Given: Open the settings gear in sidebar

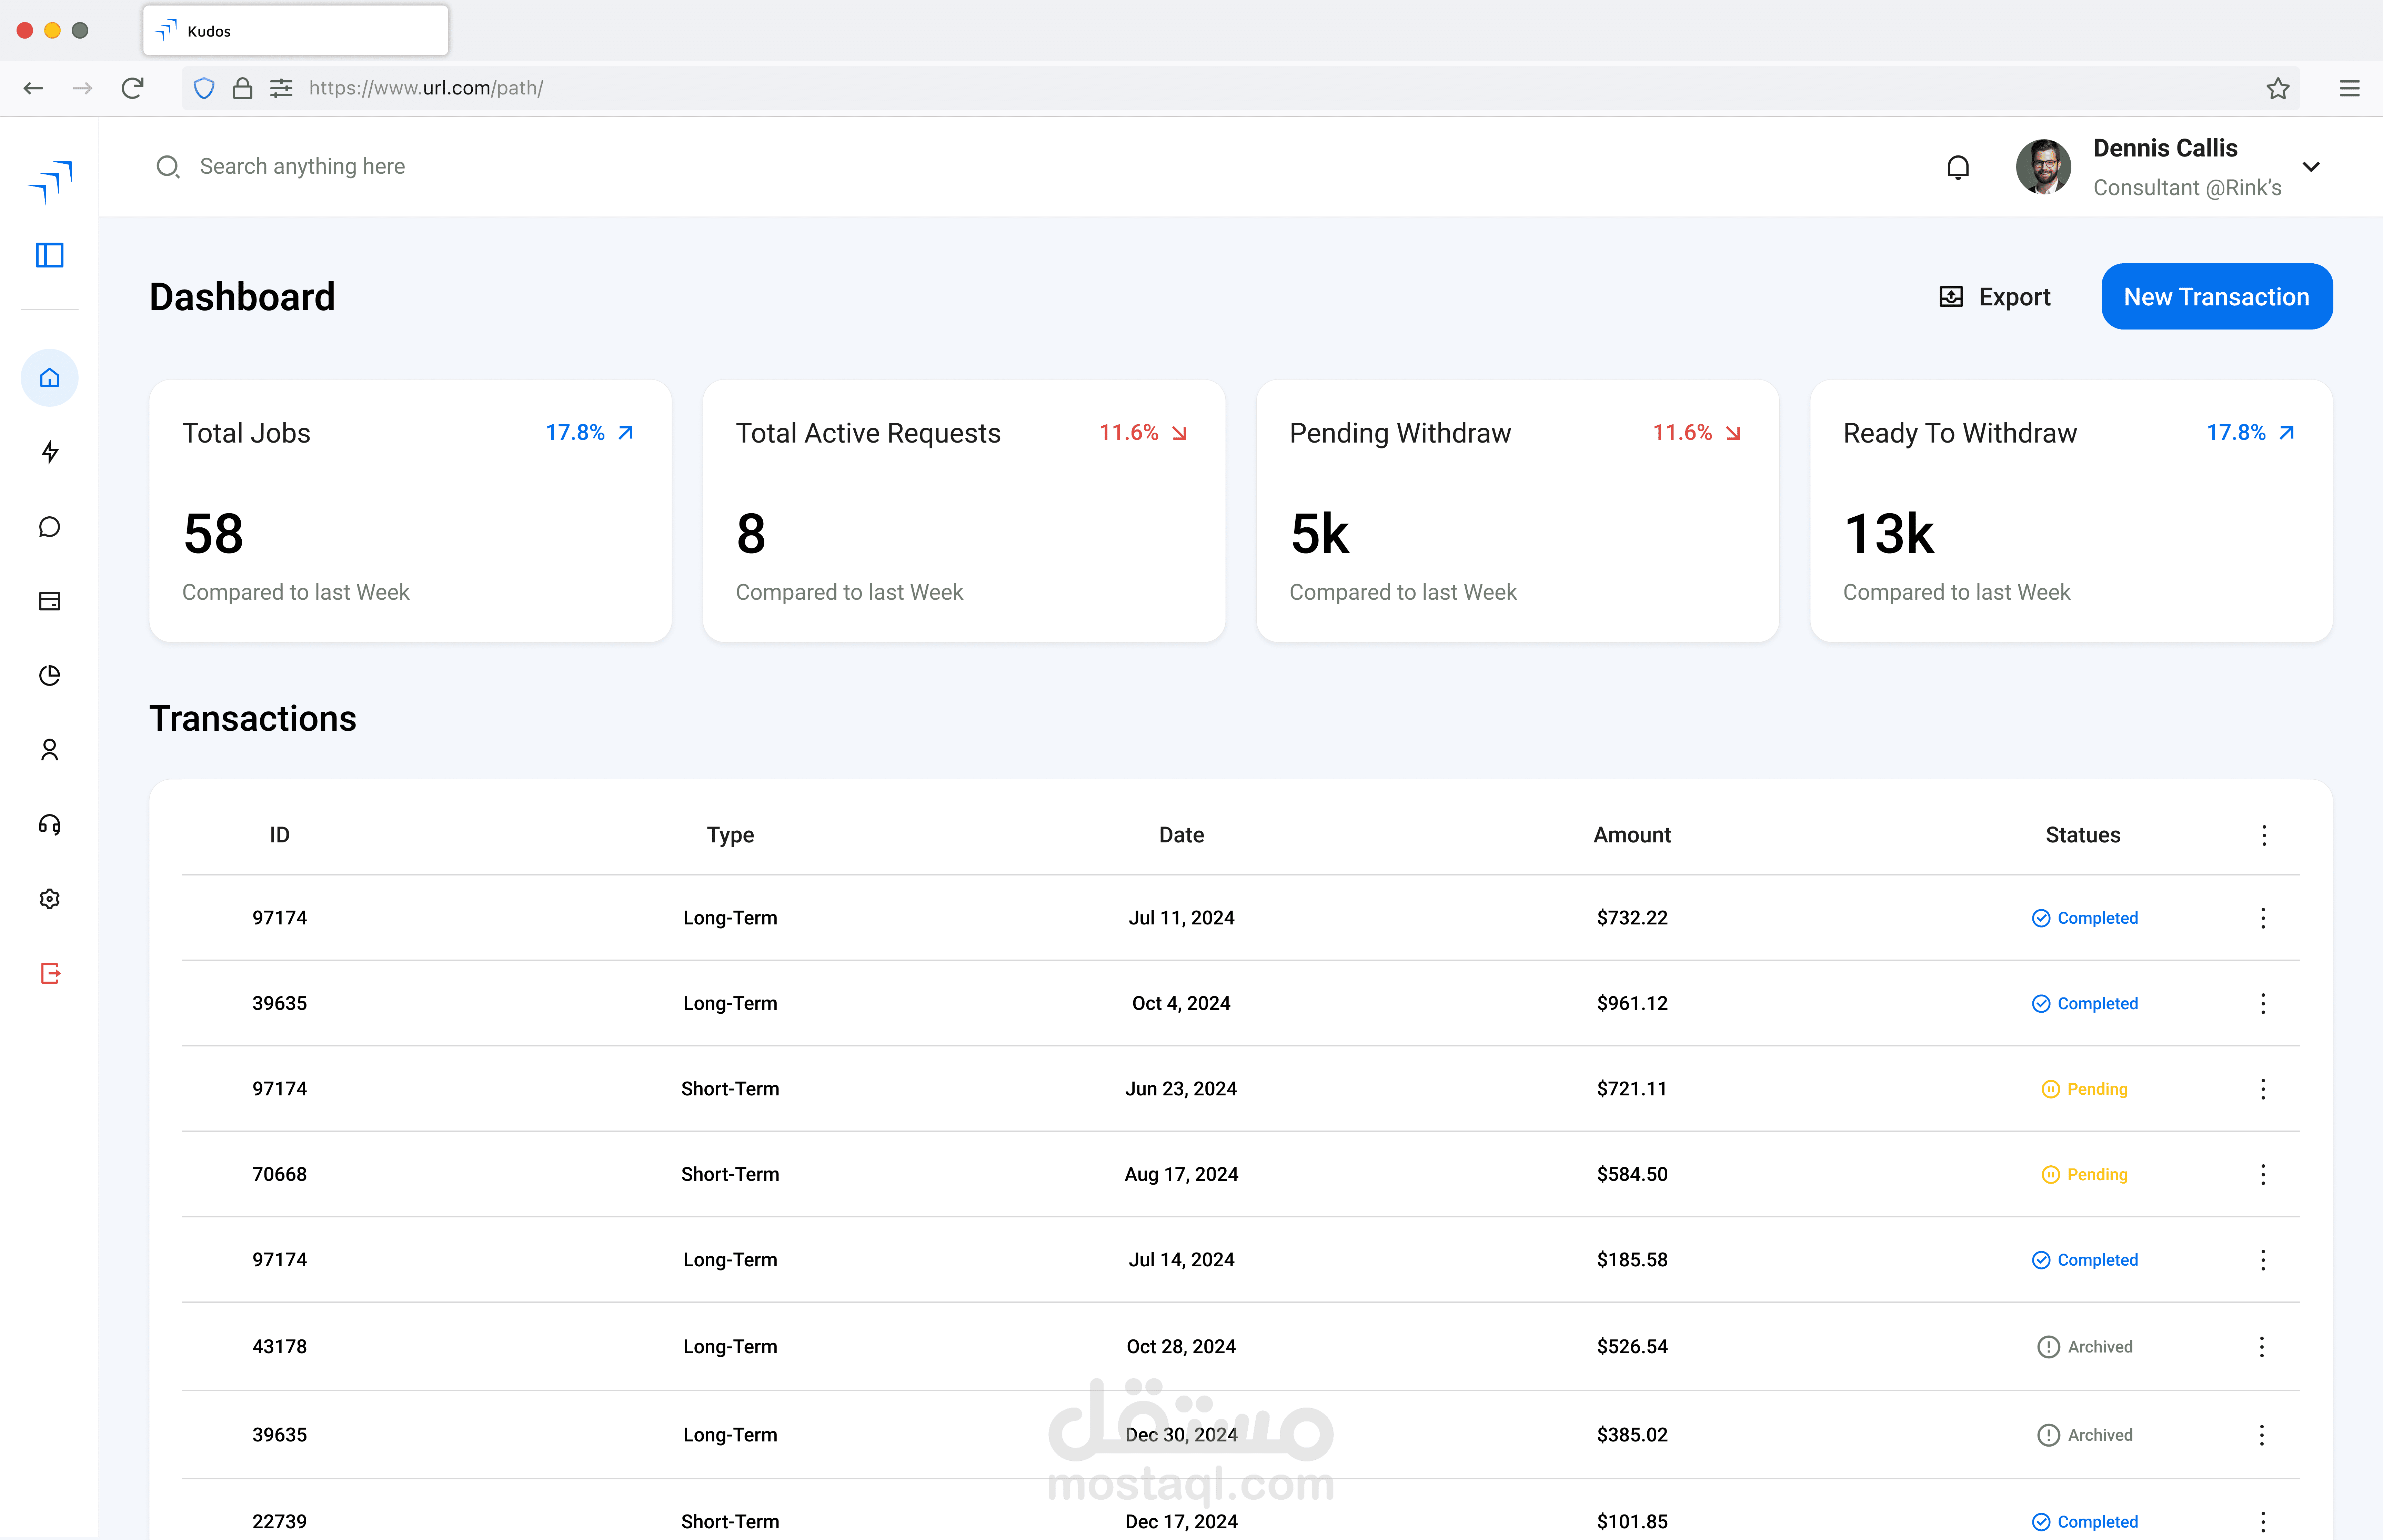Looking at the screenshot, I should point(49,899).
